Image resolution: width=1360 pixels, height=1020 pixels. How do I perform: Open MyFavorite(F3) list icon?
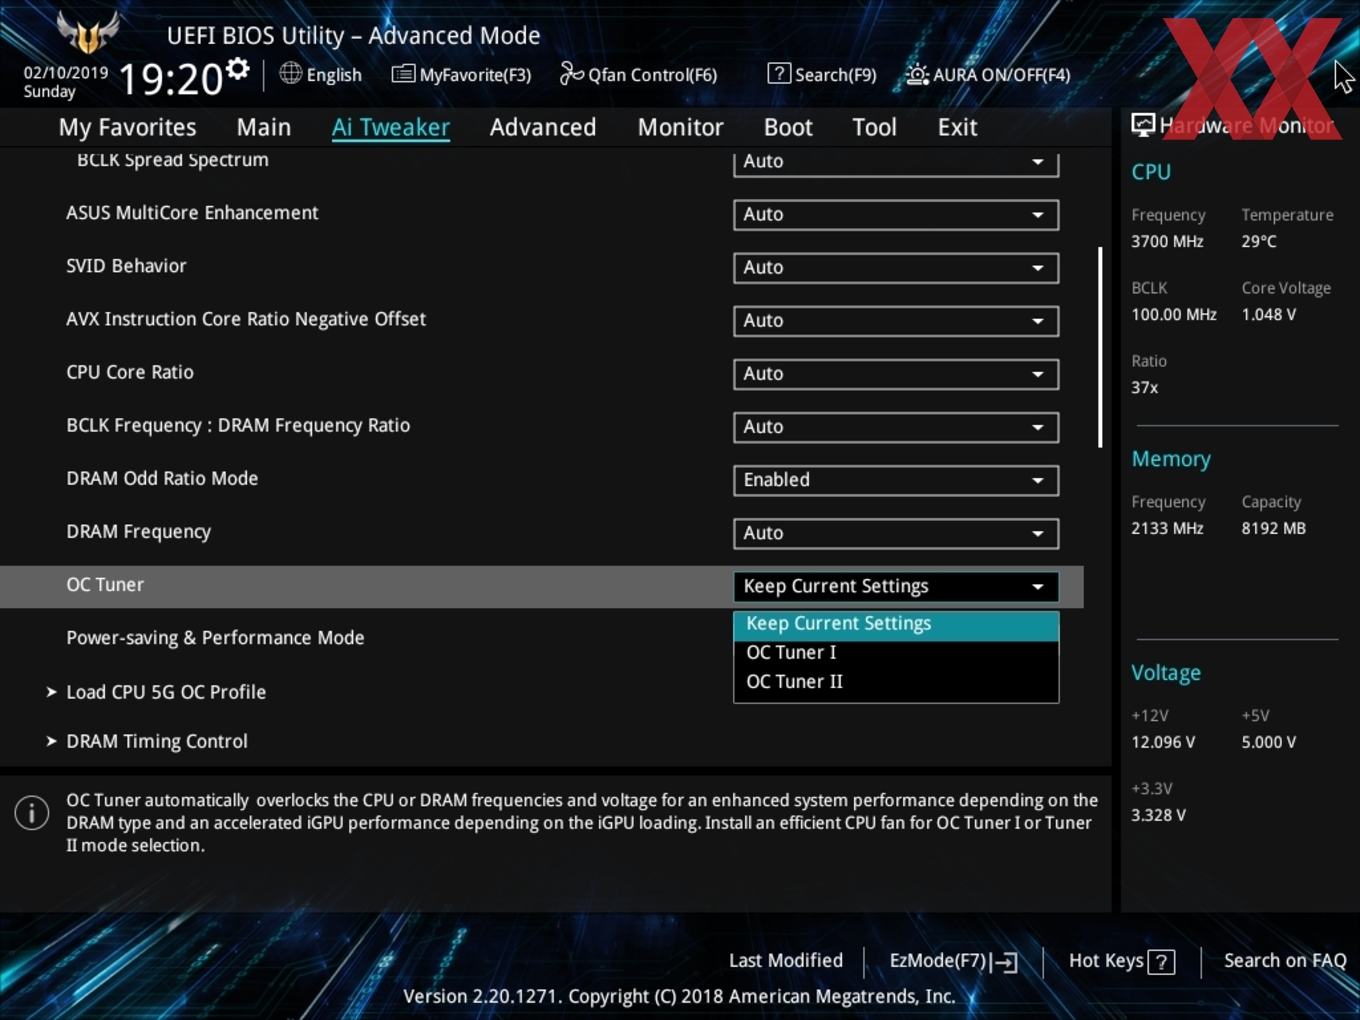(x=403, y=74)
